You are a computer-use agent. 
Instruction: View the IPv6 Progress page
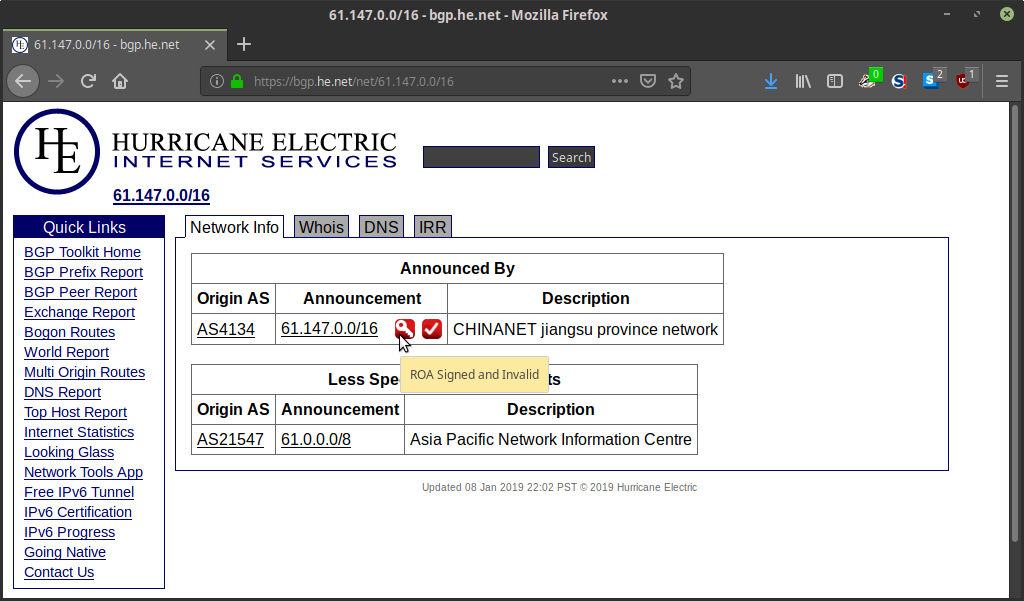(x=69, y=532)
